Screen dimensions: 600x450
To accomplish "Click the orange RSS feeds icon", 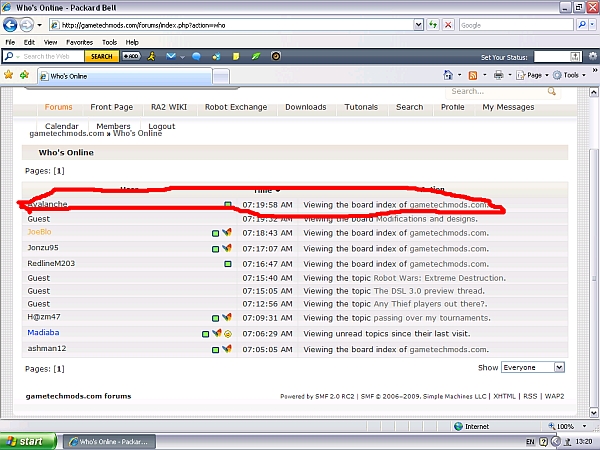I will pos(473,75).
